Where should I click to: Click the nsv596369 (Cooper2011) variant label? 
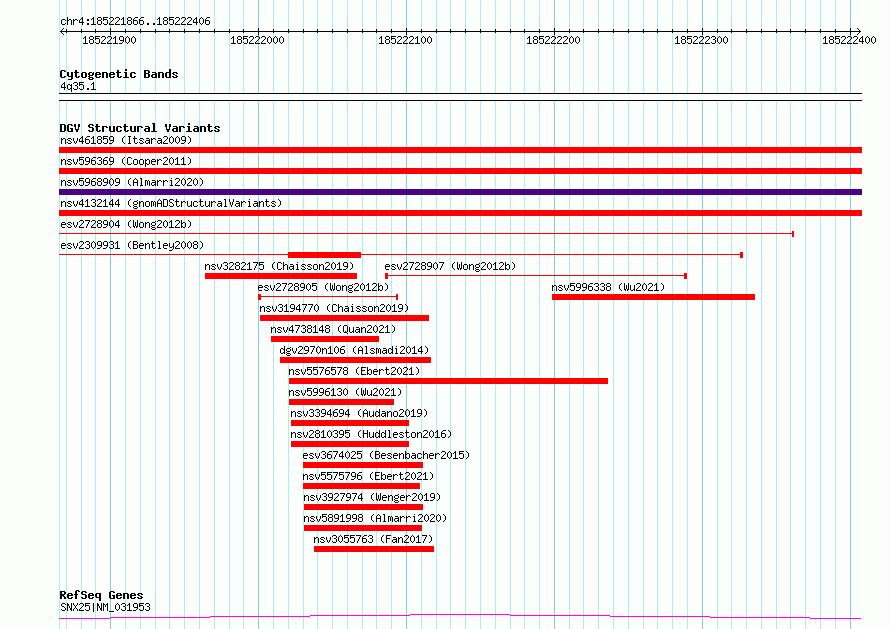click(126, 161)
